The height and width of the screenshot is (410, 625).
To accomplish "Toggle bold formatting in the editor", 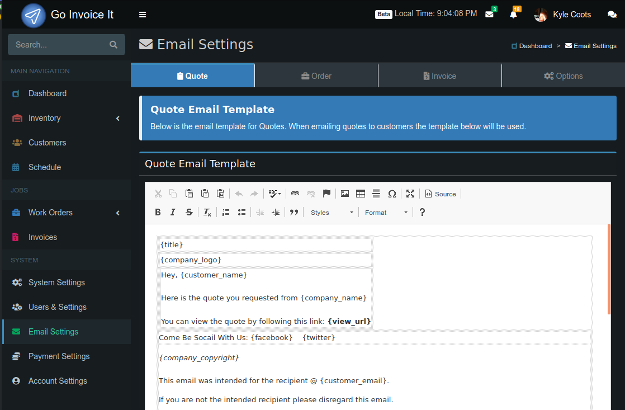I will [158, 212].
